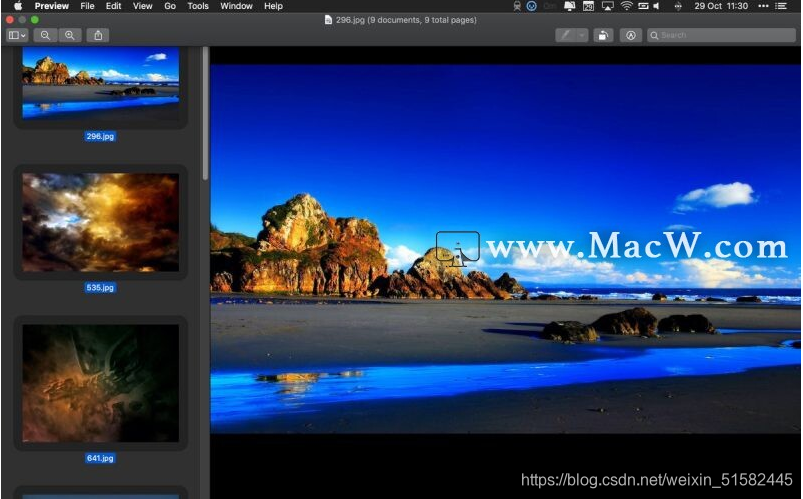The height and width of the screenshot is (499, 803).
Task: Open the Go menu
Action: point(170,6)
